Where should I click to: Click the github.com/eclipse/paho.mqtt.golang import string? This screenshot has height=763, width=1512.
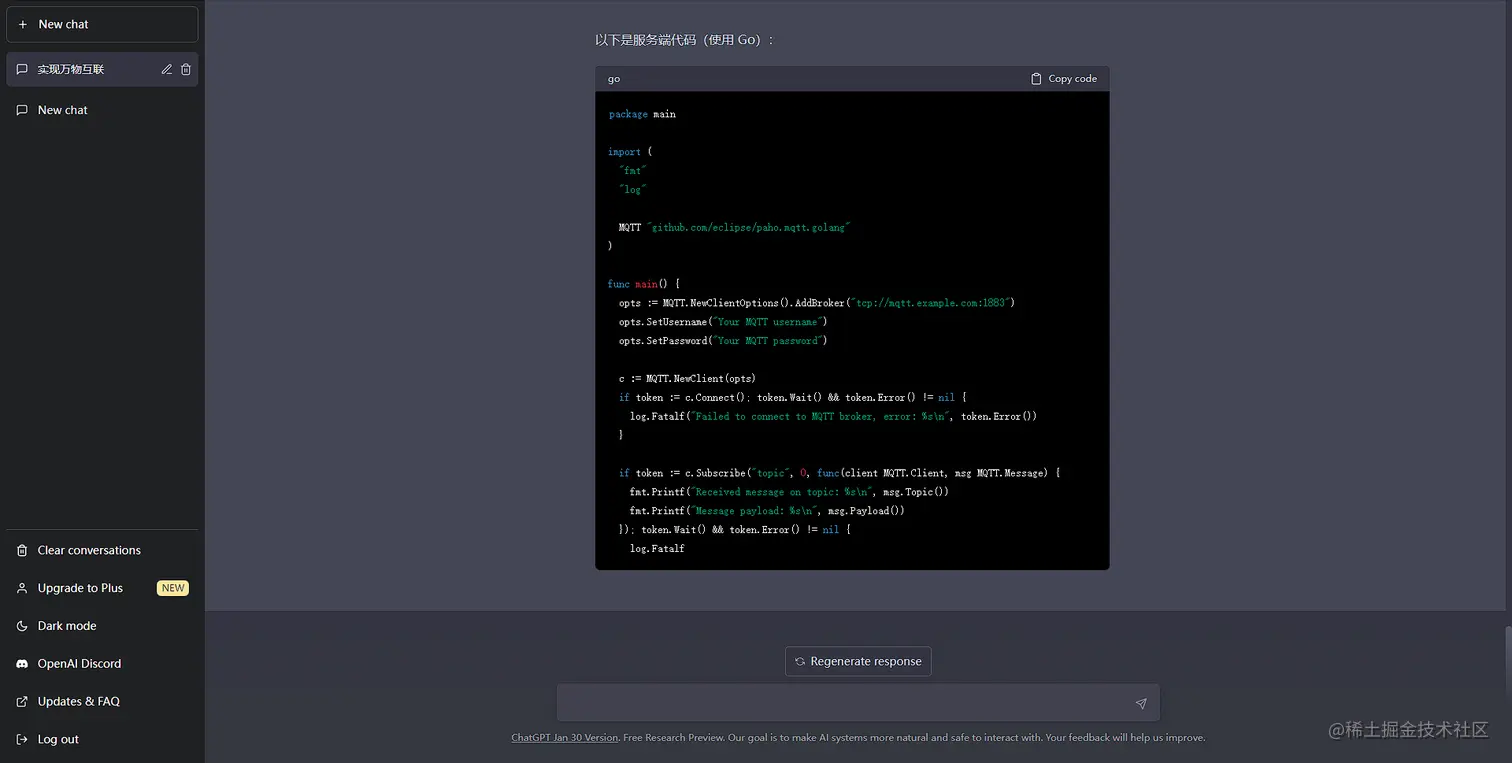point(748,228)
